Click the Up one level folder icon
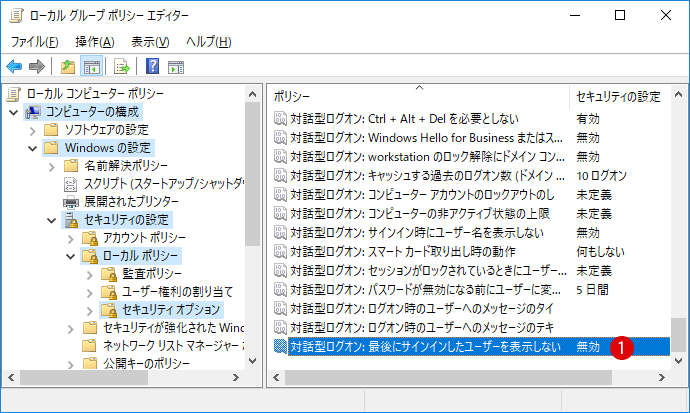This screenshot has height=413, width=690. pos(68,67)
